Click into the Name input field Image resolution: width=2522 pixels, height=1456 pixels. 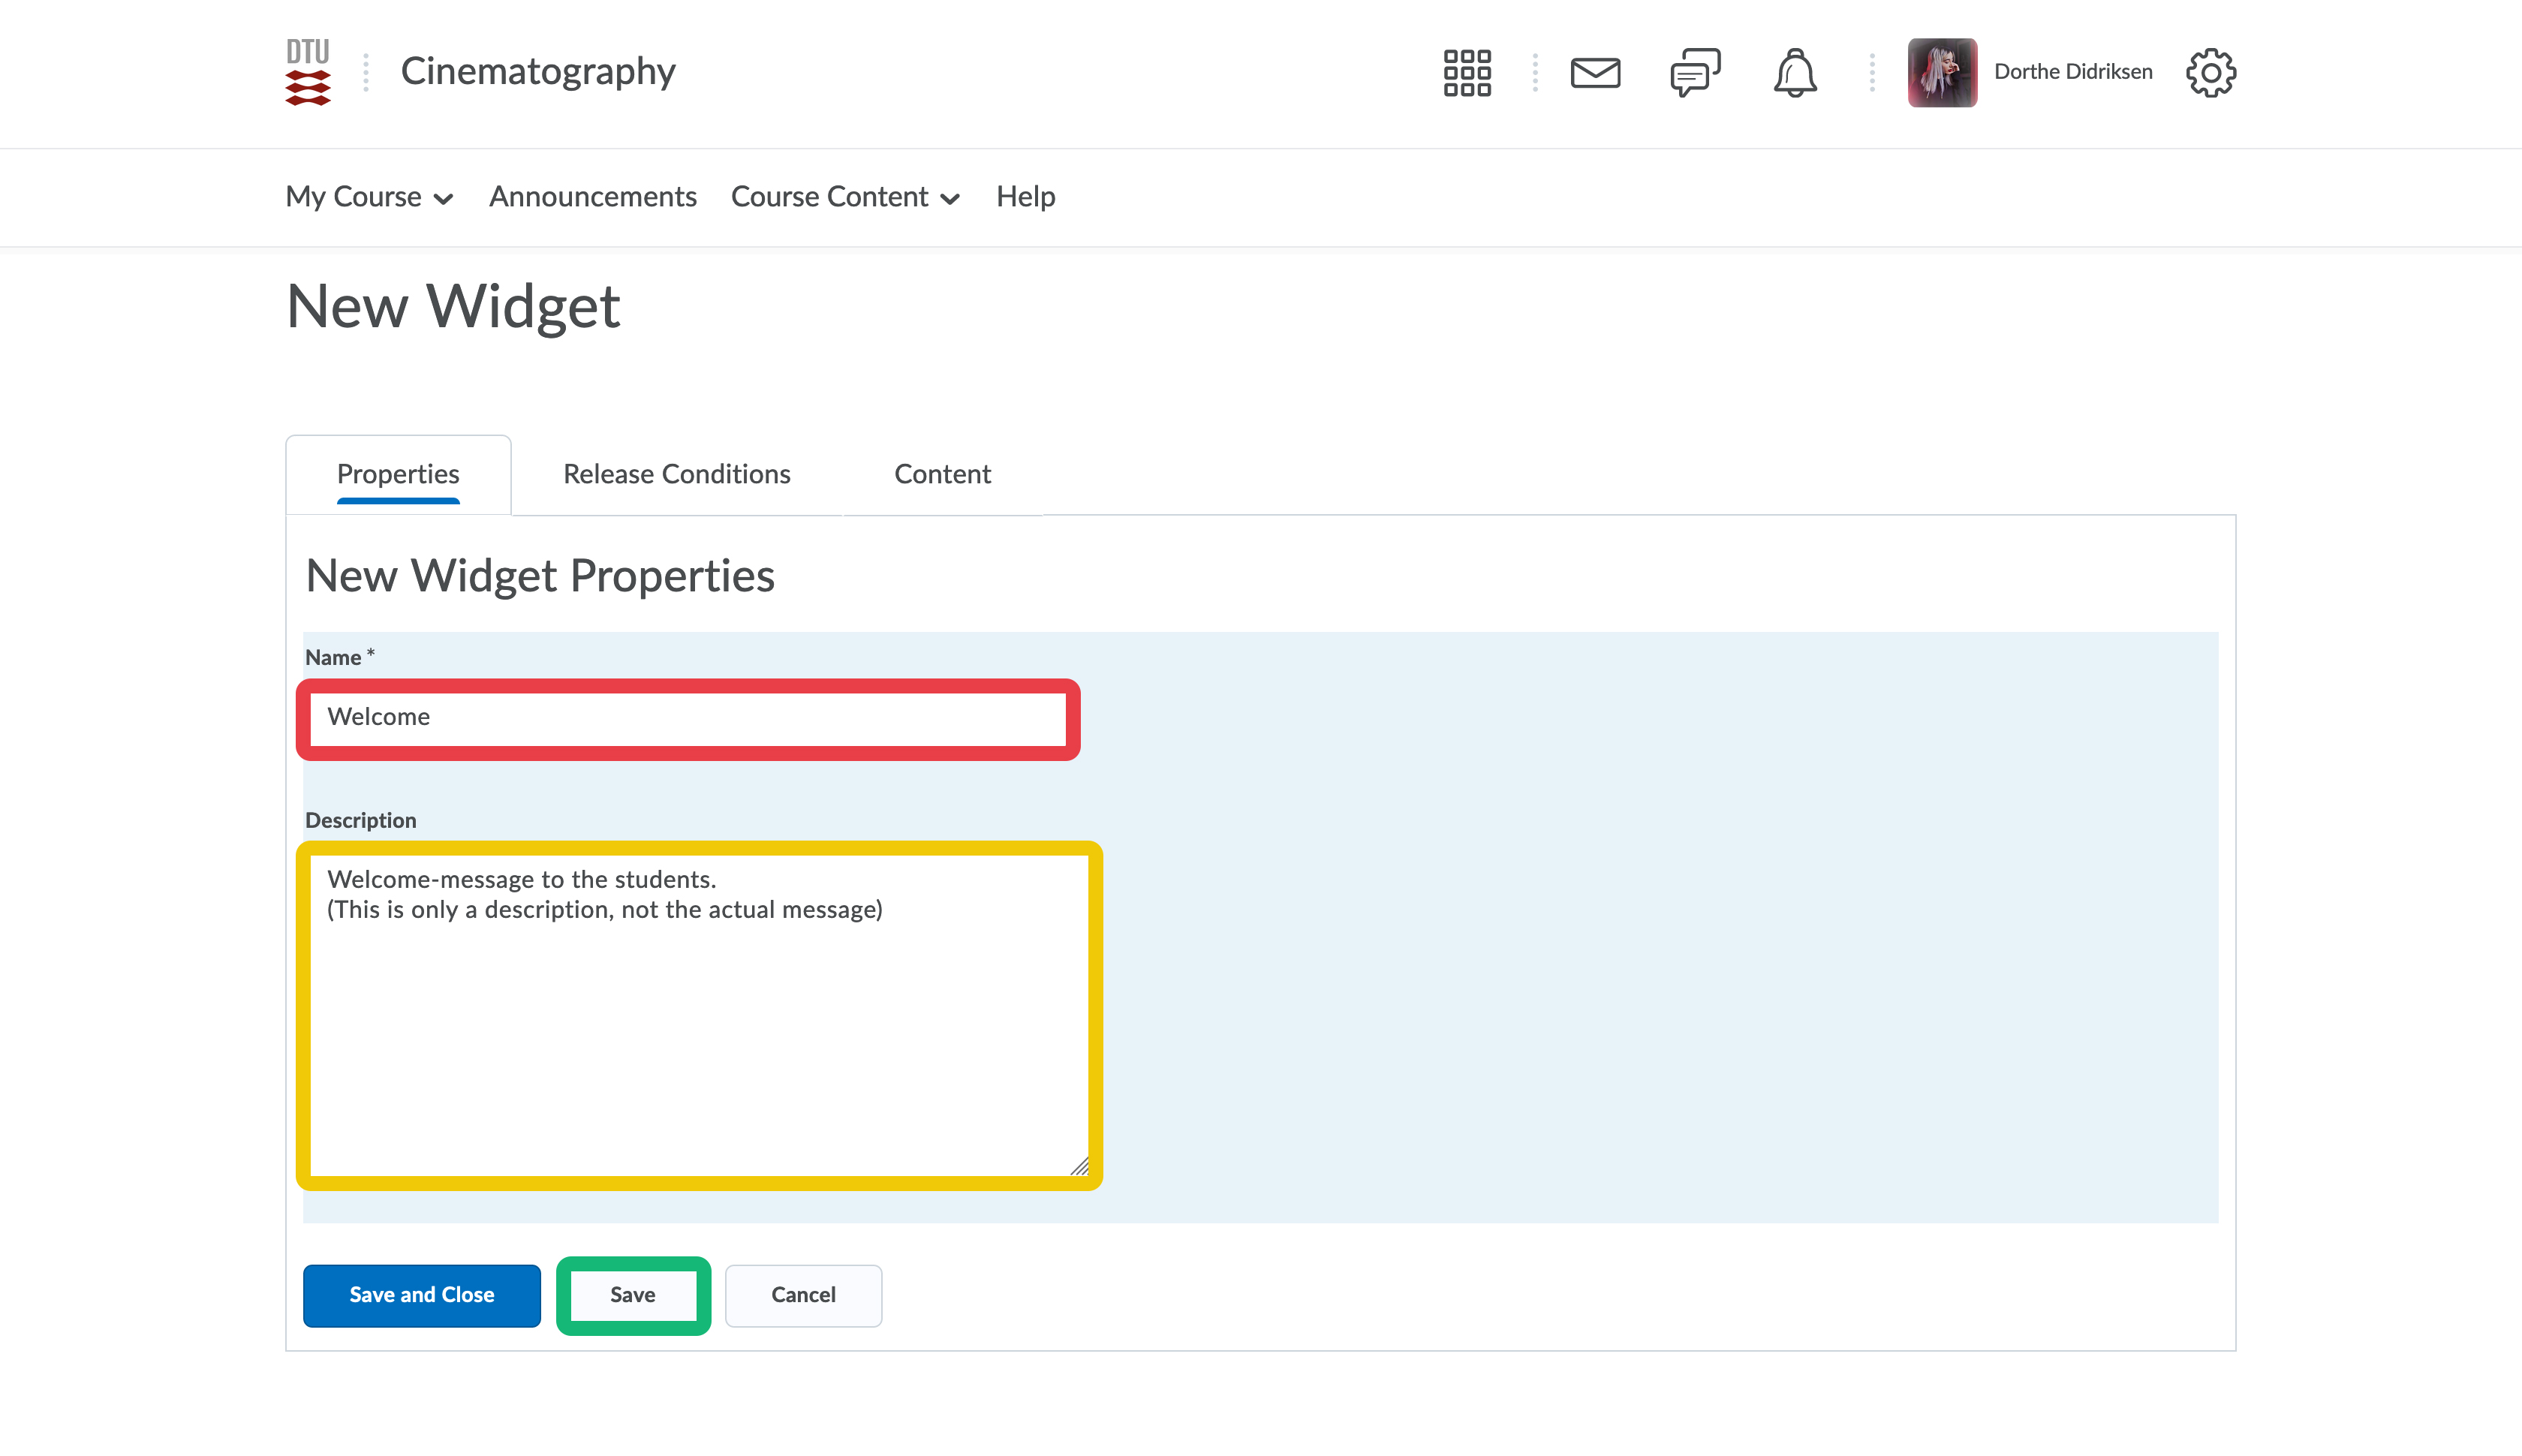[687, 718]
